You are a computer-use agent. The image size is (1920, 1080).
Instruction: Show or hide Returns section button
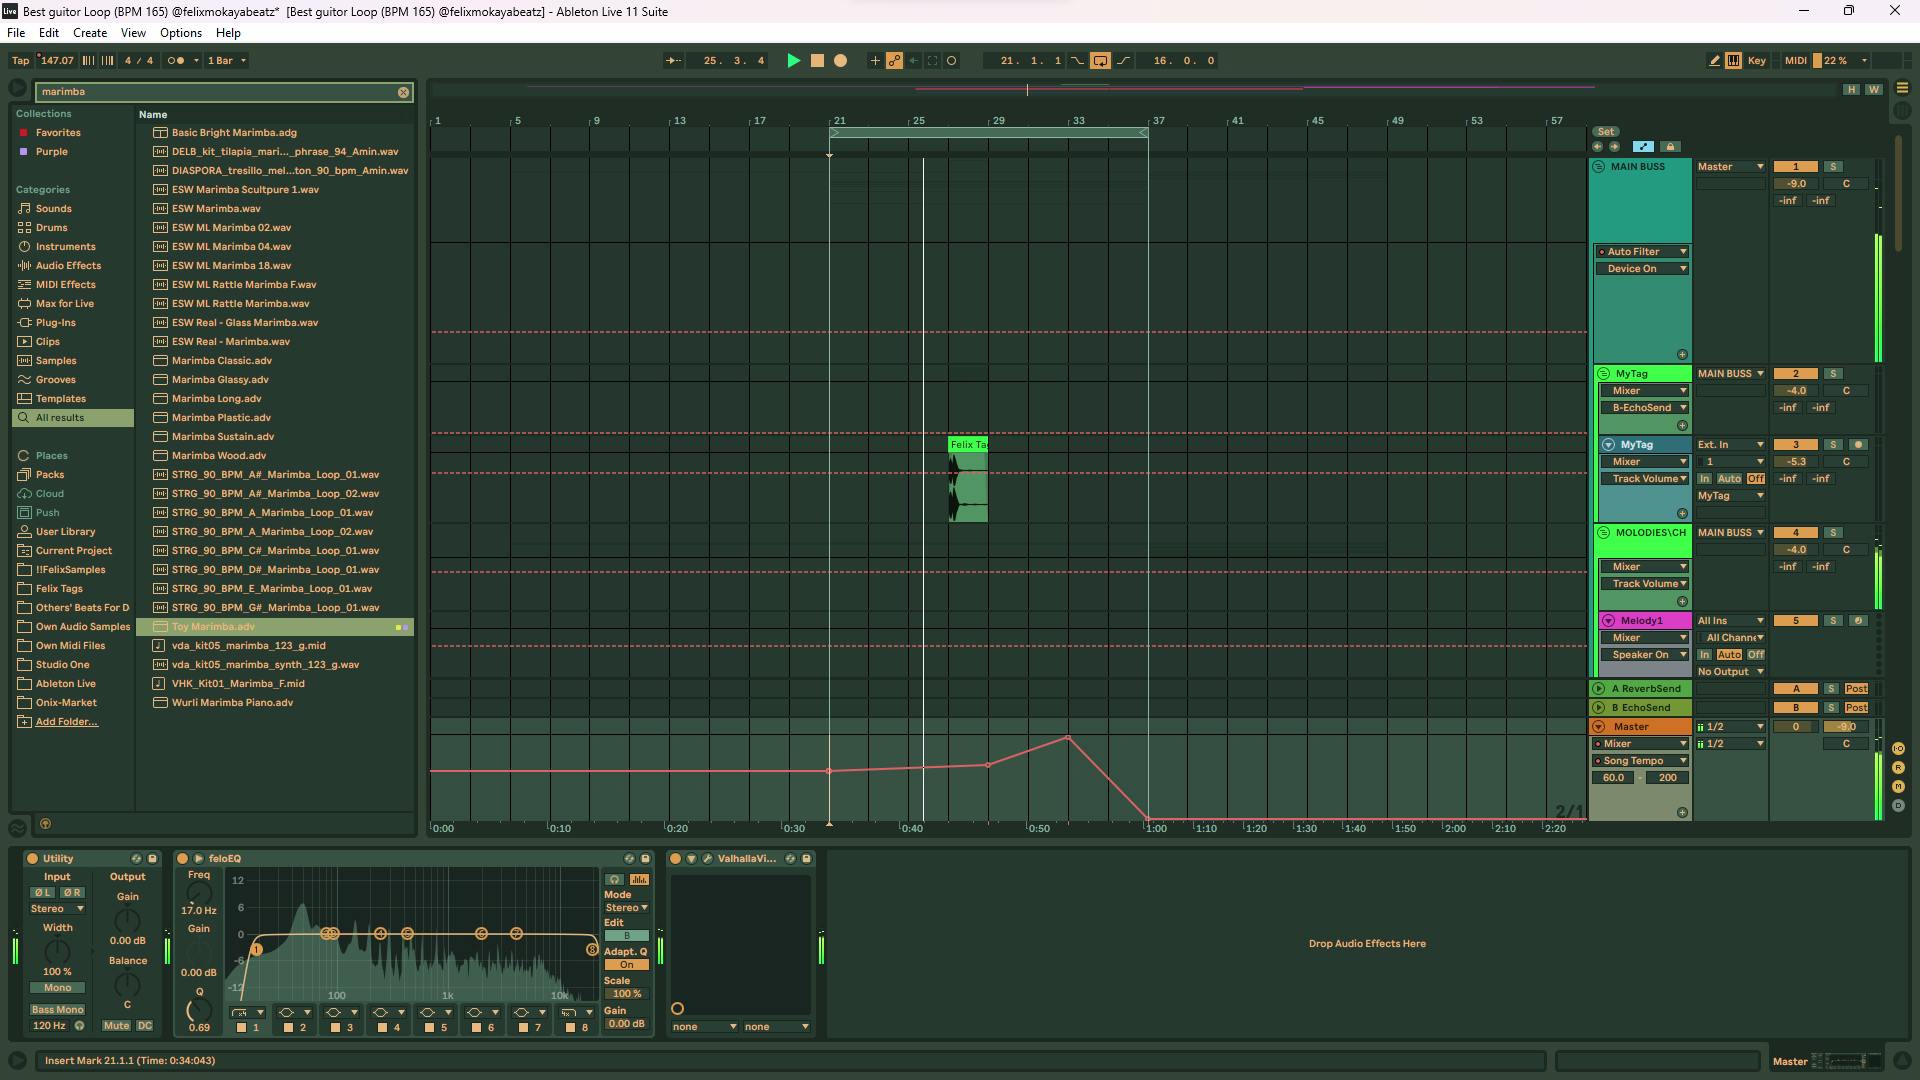(x=1898, y=768)
